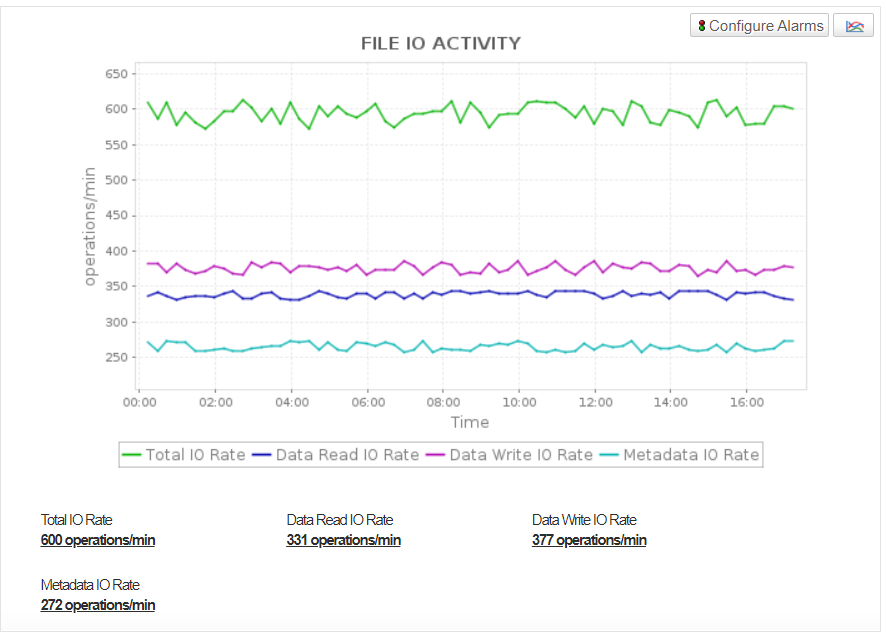The image size is (887, 635).
Task: Click the blue Data Read legend marker
Action: pyautogui.click(x=262, y=455)
